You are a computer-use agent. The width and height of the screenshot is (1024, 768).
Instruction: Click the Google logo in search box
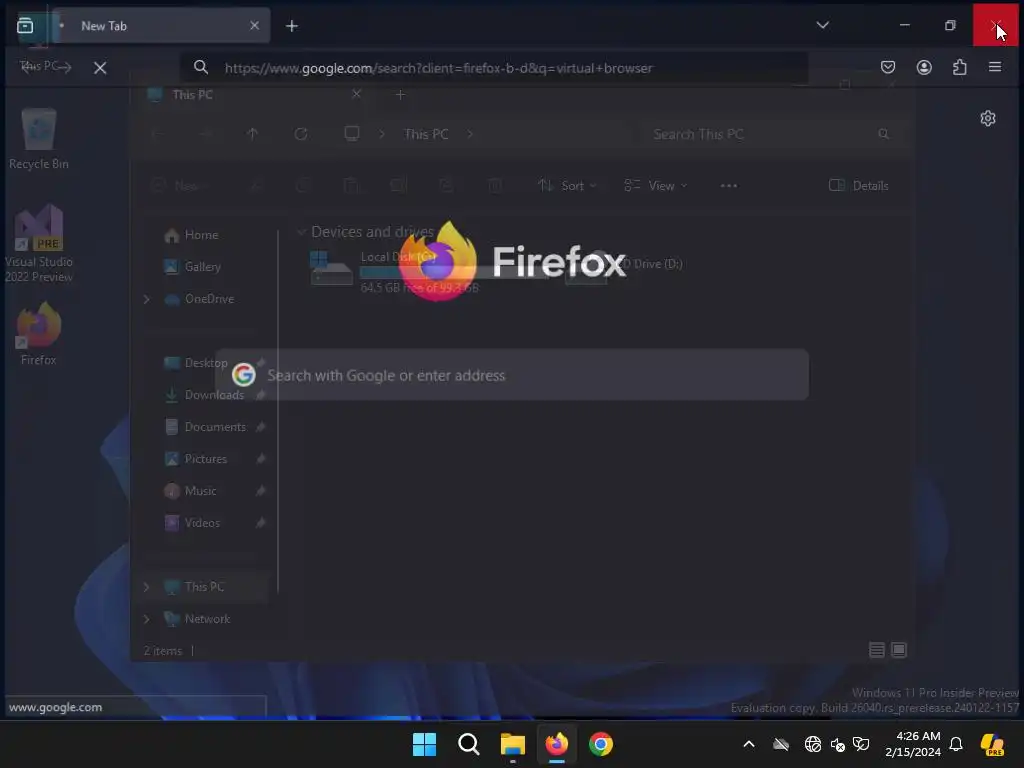click(x=244, y=375)
